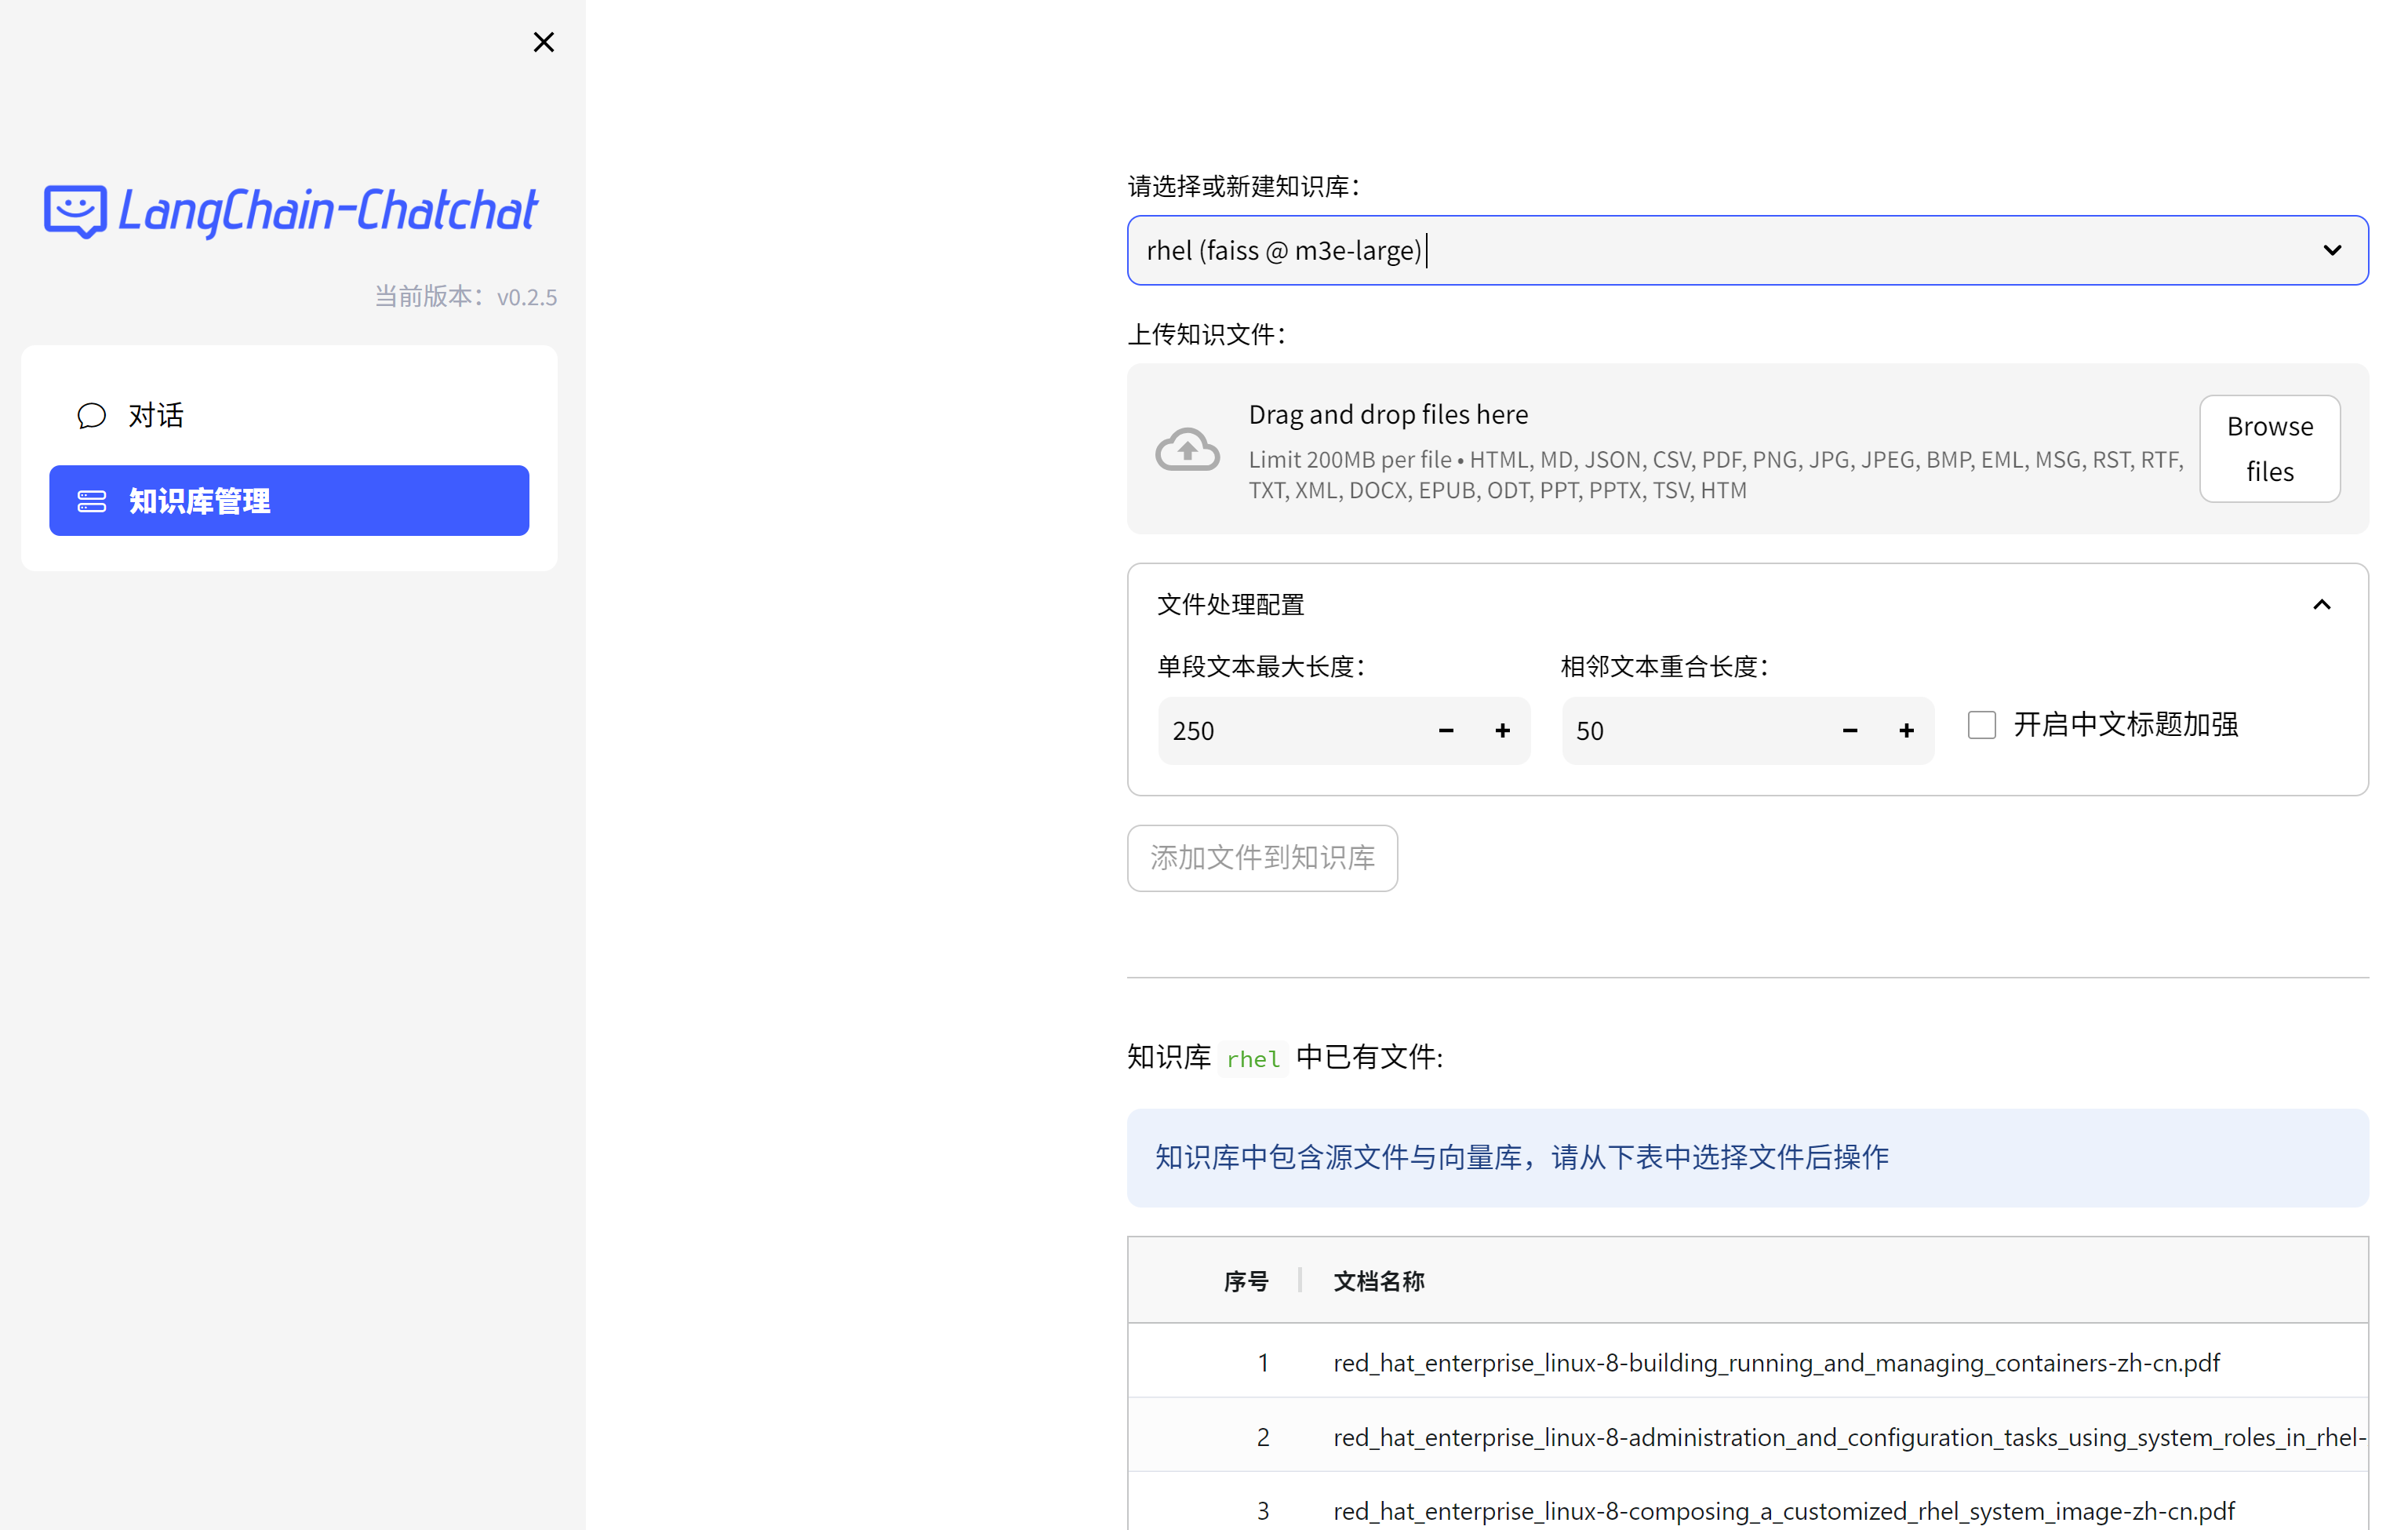
Task: Increase 单段文本最大长度 with plus icon
Action: click(x=1502, y=731)
